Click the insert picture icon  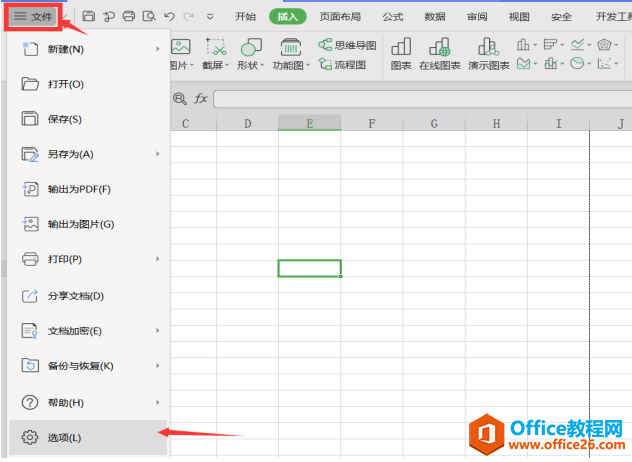point(181,47)
